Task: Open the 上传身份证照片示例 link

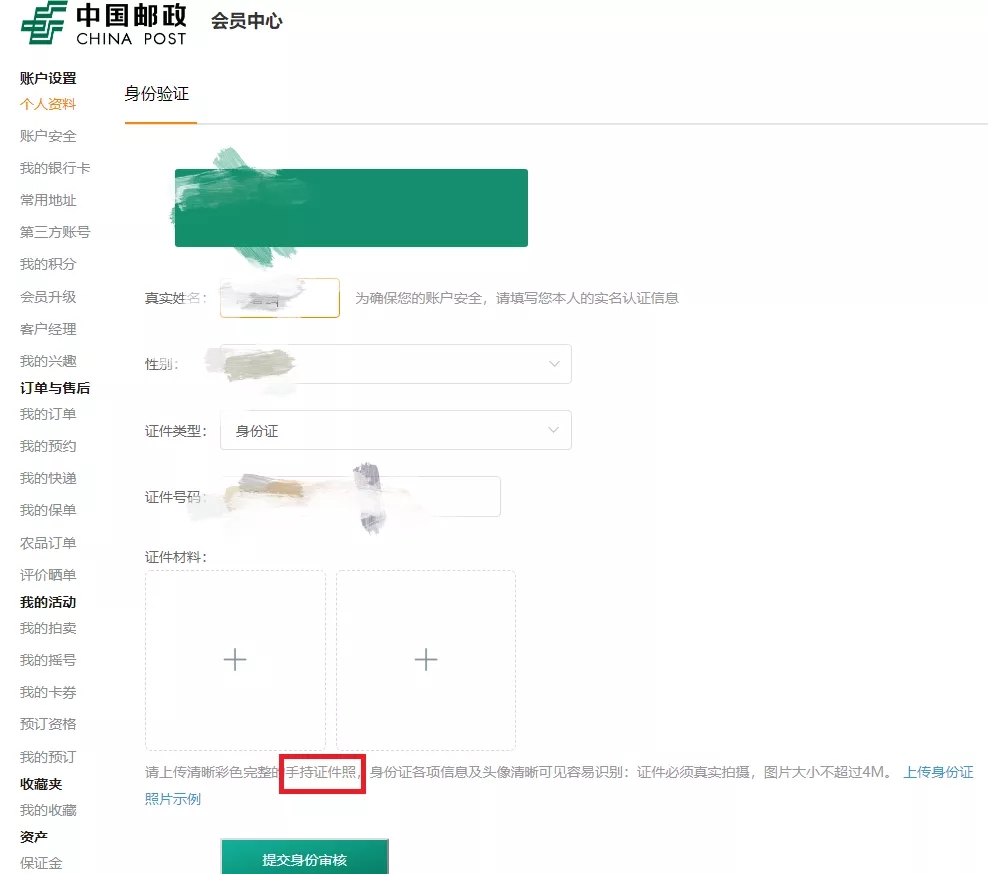Action: click(937, 772)
